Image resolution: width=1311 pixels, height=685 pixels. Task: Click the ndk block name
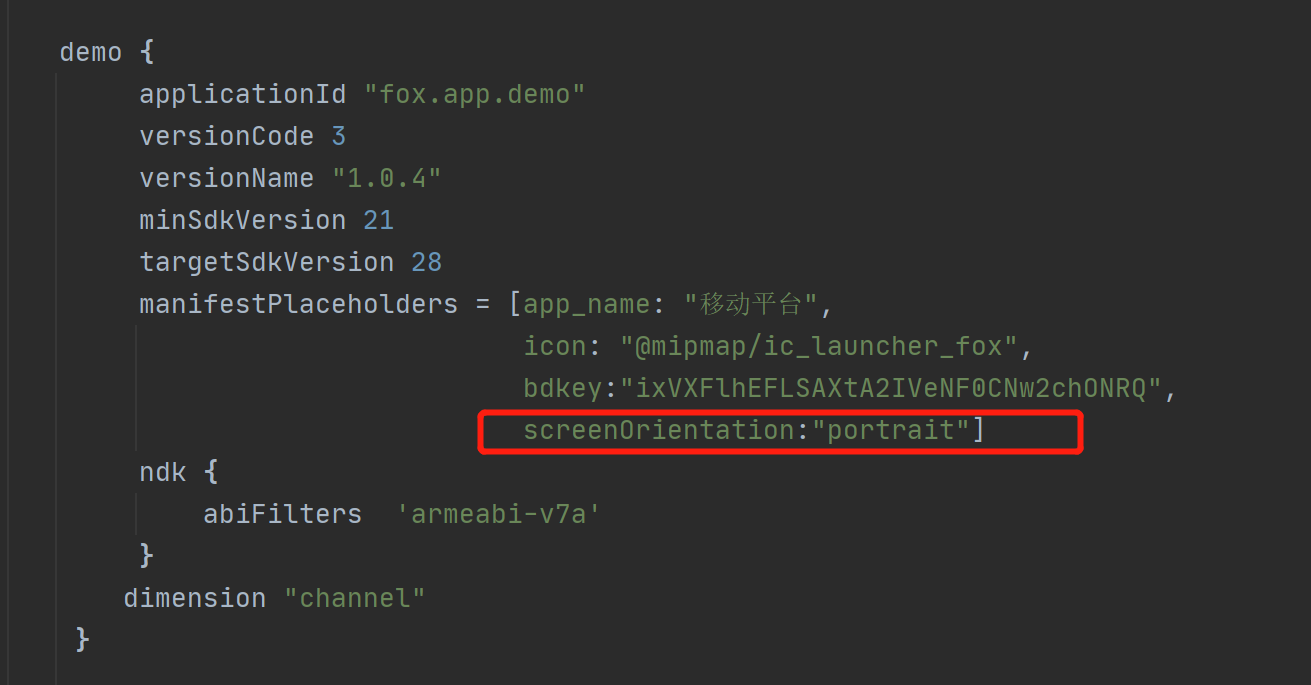pos(163,472)
